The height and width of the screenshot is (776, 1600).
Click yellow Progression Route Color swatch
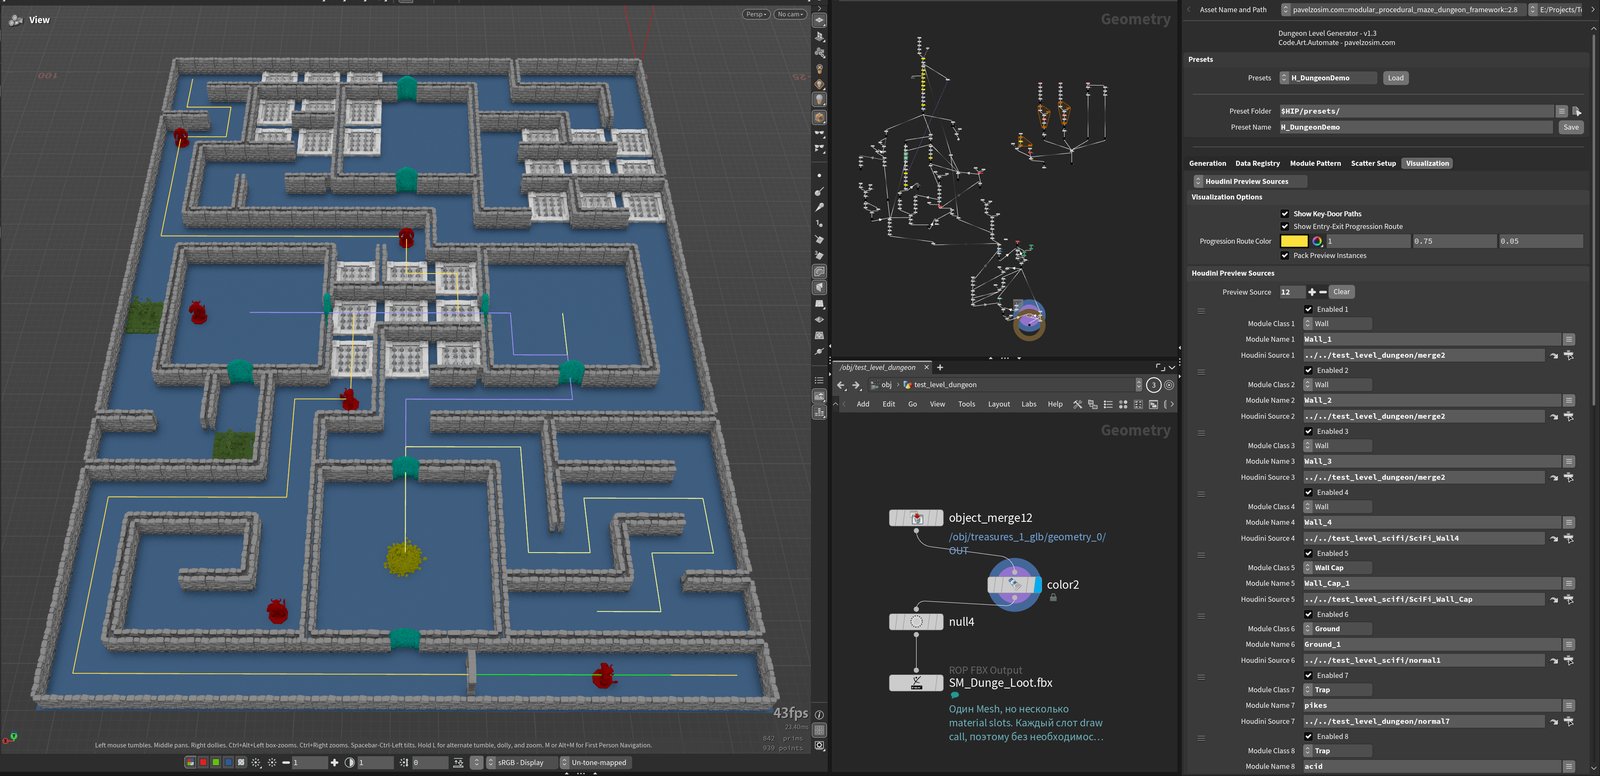tap(1294, 241)
